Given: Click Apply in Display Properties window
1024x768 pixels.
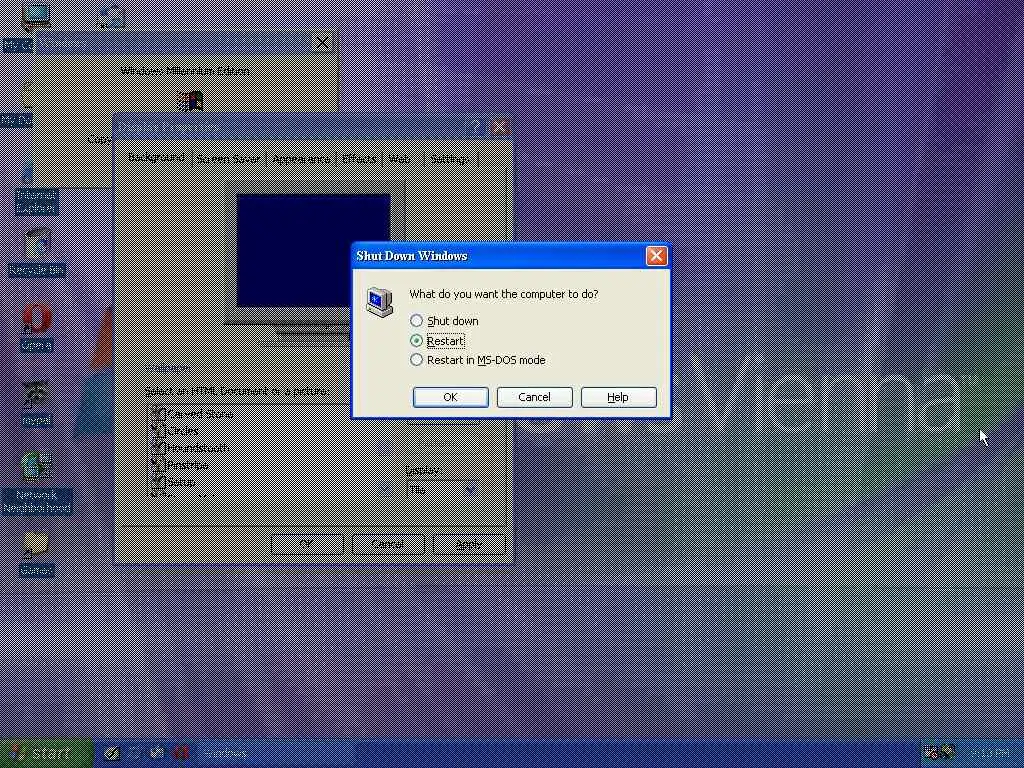Looking at the screenshot, I should 469,544.
